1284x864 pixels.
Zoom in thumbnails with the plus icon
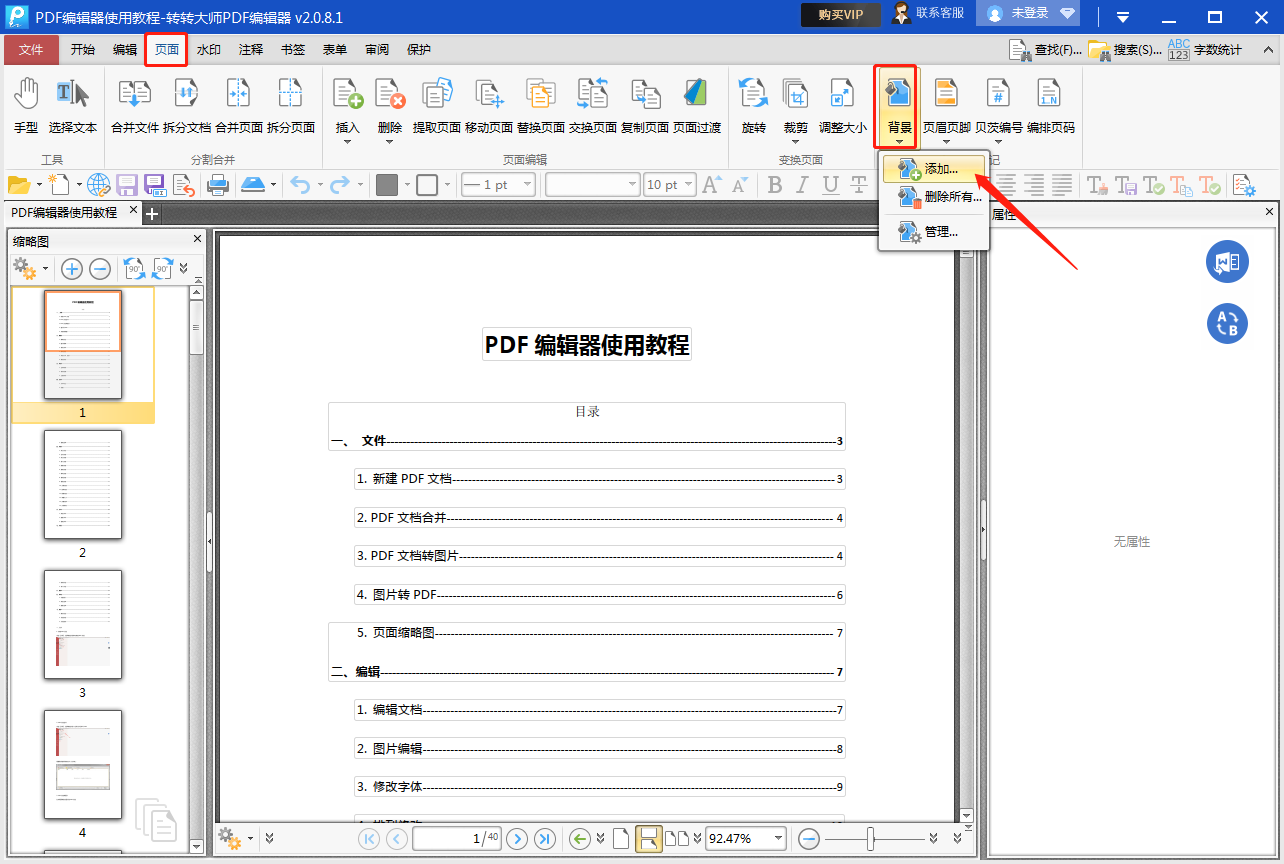[x=72, y=268]
